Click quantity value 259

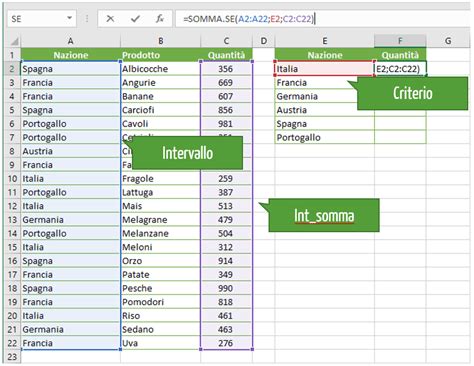click(226, 179)
